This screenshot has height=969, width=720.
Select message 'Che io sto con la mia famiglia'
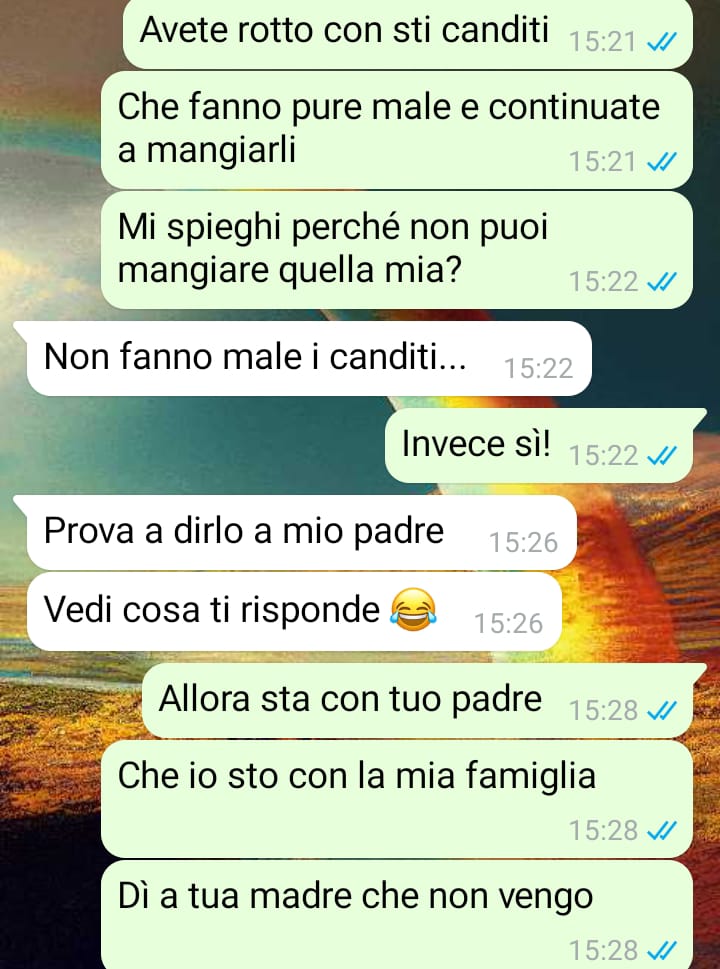click(x=397, y=799)
